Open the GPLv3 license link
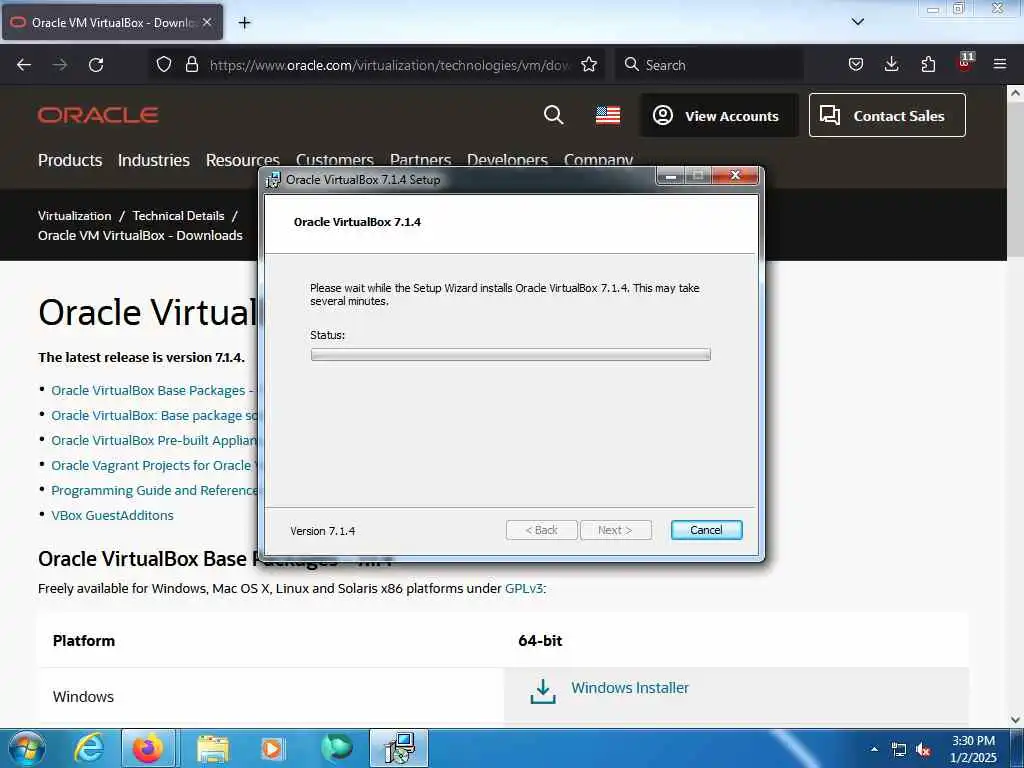This screenshot has width=1024, height=768. pos(524,588)
